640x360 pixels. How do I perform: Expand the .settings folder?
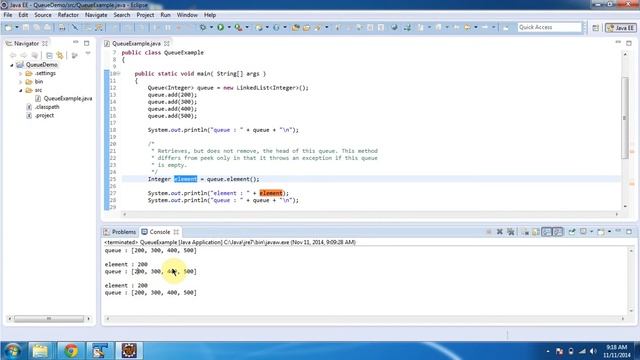[x=20, y=73]
